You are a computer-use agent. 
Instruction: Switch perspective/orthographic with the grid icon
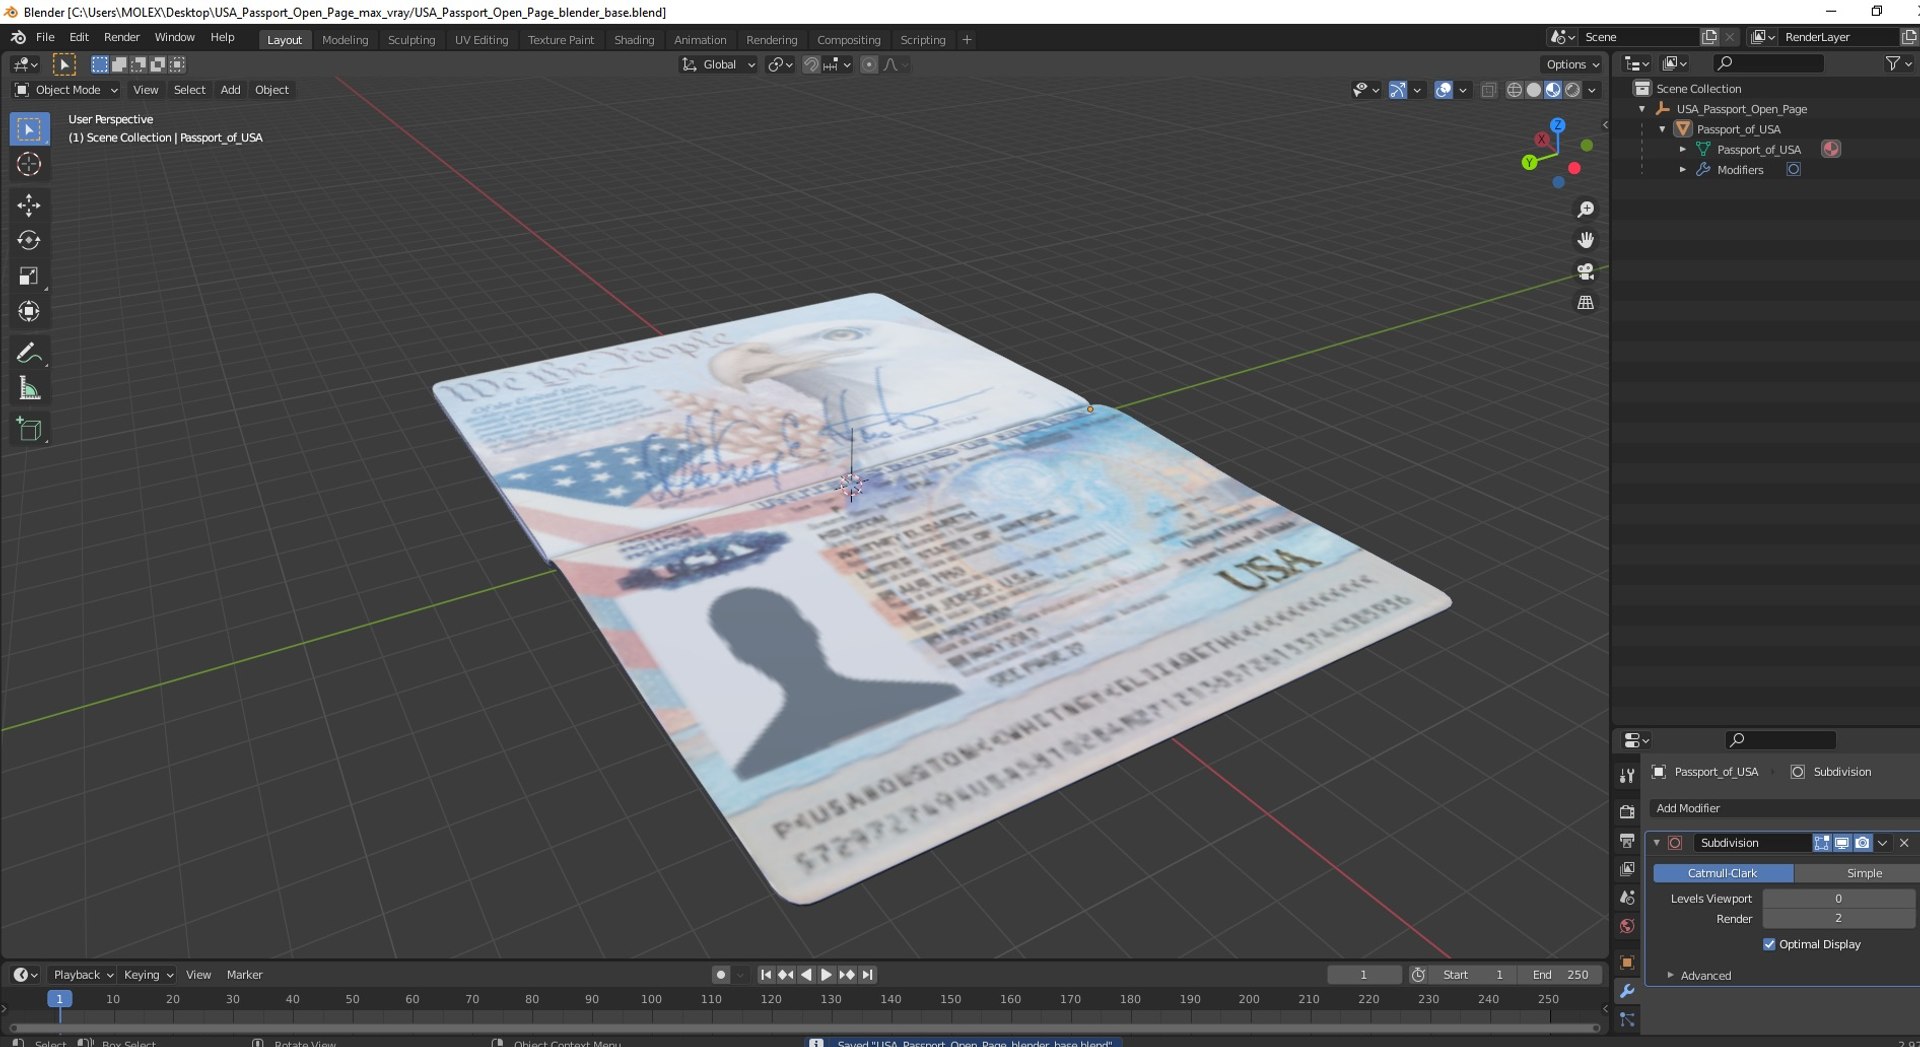tap(1586, 302)
